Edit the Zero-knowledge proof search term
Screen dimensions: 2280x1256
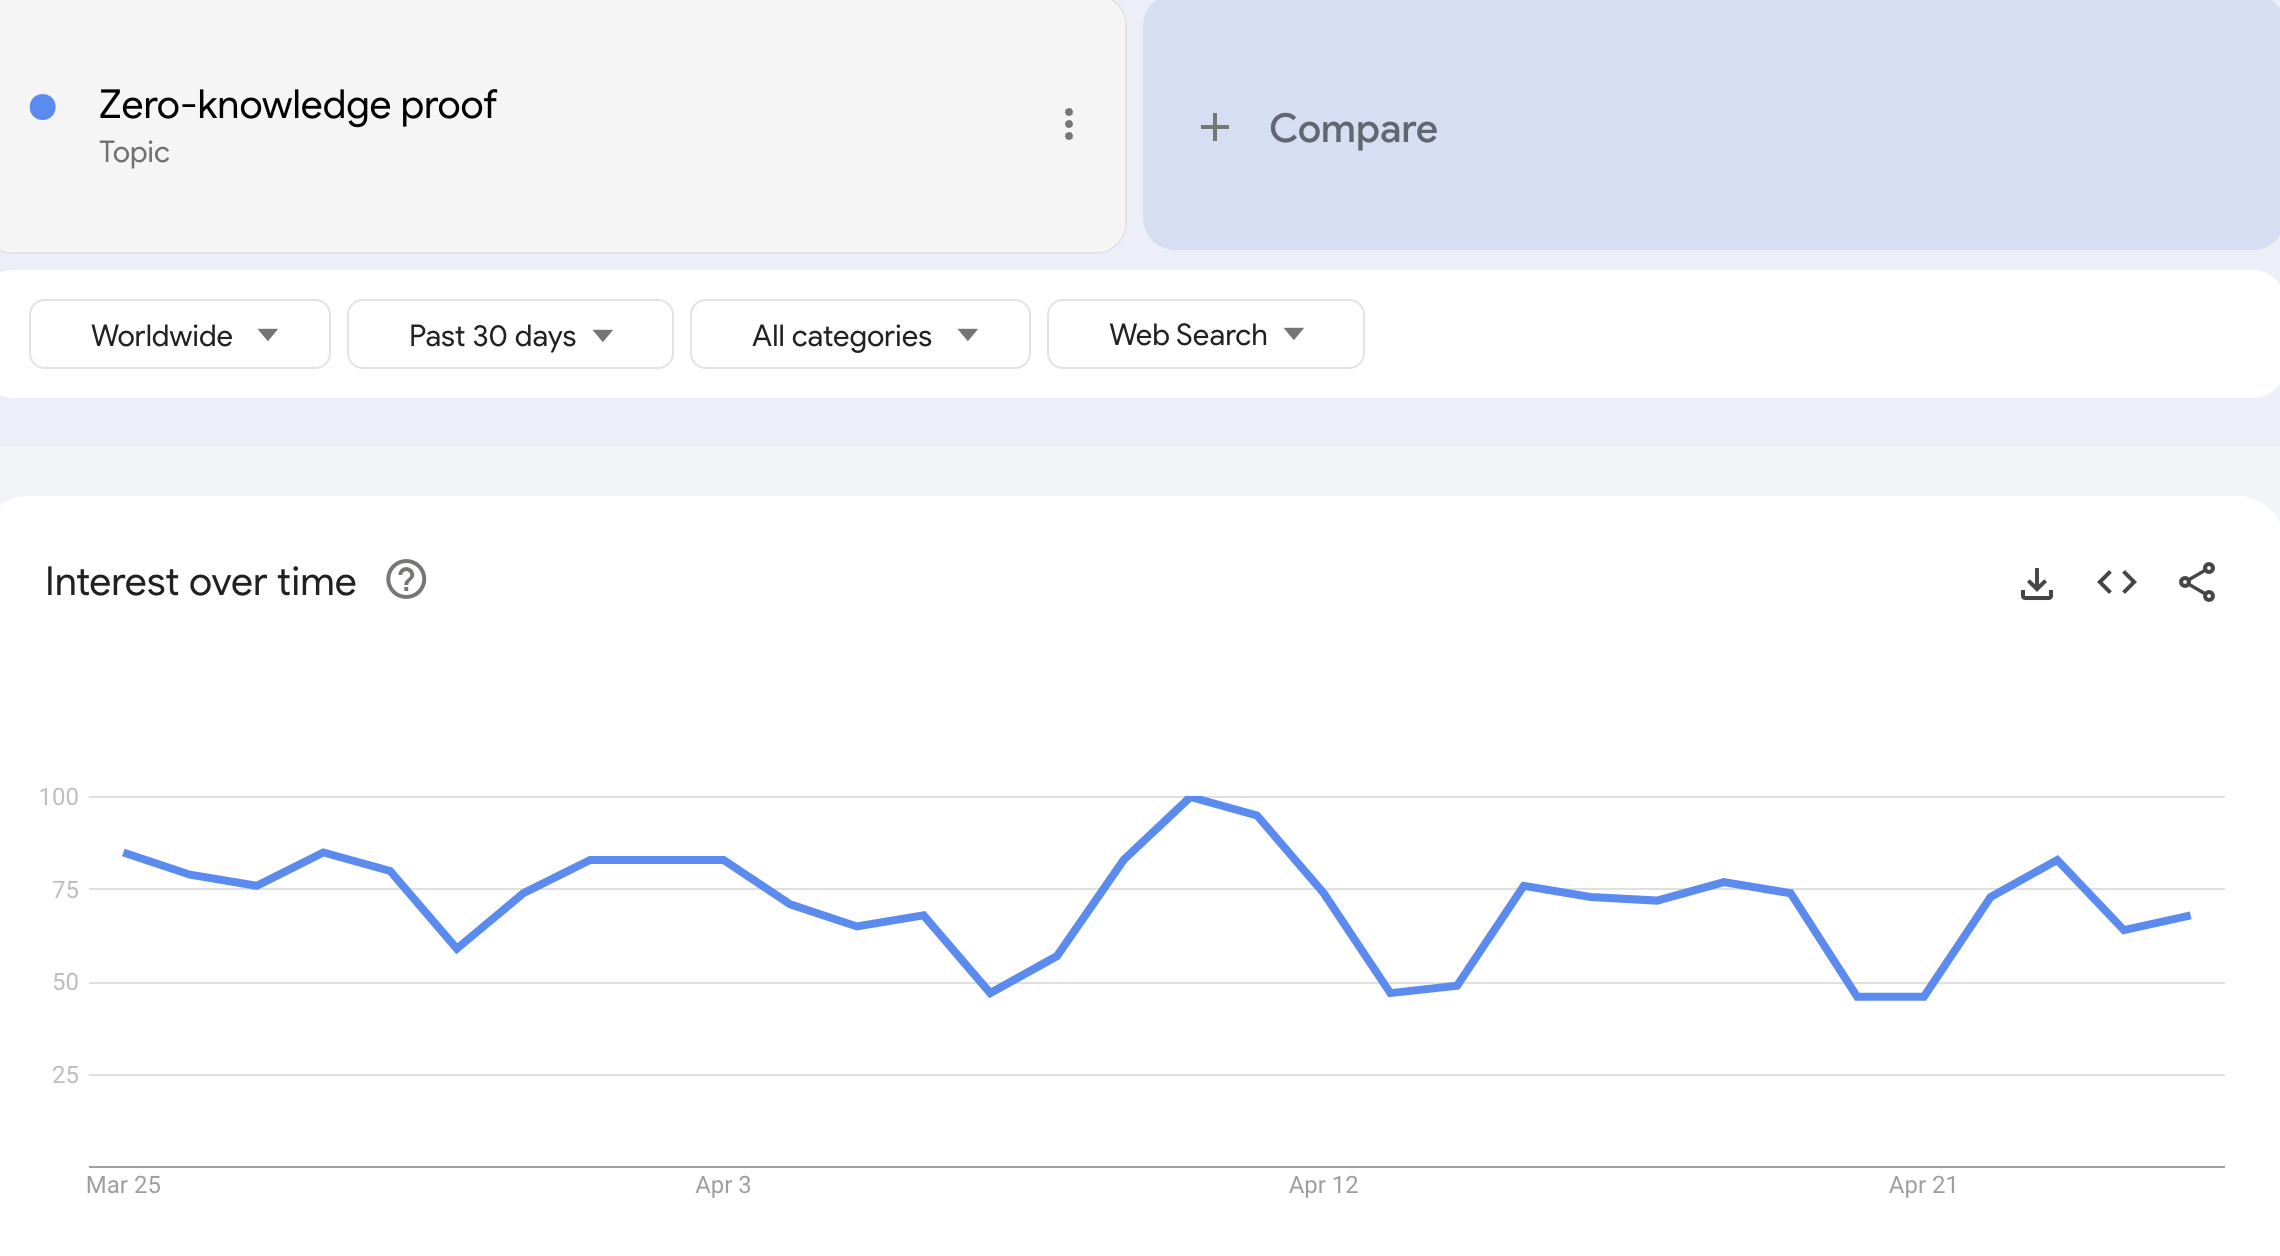(x=298, y=105)
